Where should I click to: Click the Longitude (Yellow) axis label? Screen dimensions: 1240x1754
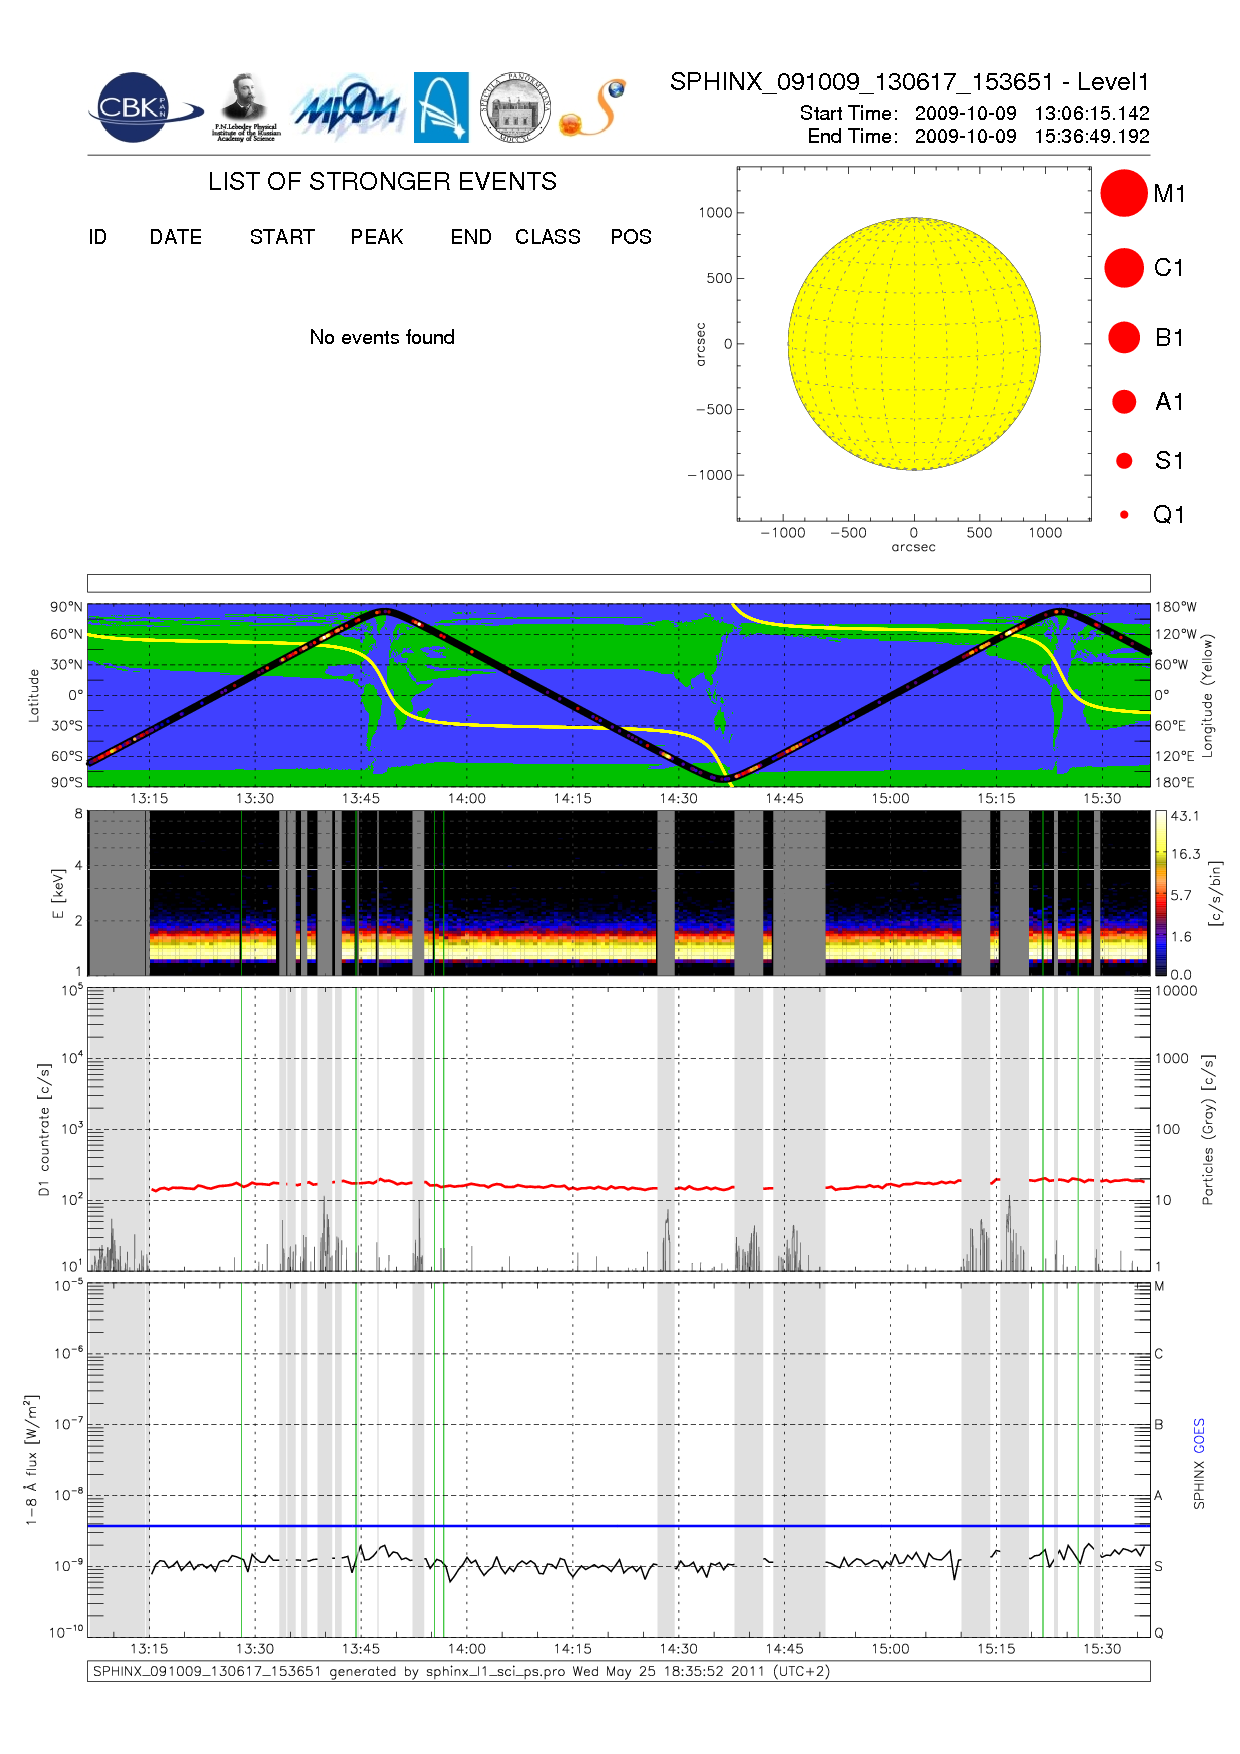click(x=1207, y=695)
